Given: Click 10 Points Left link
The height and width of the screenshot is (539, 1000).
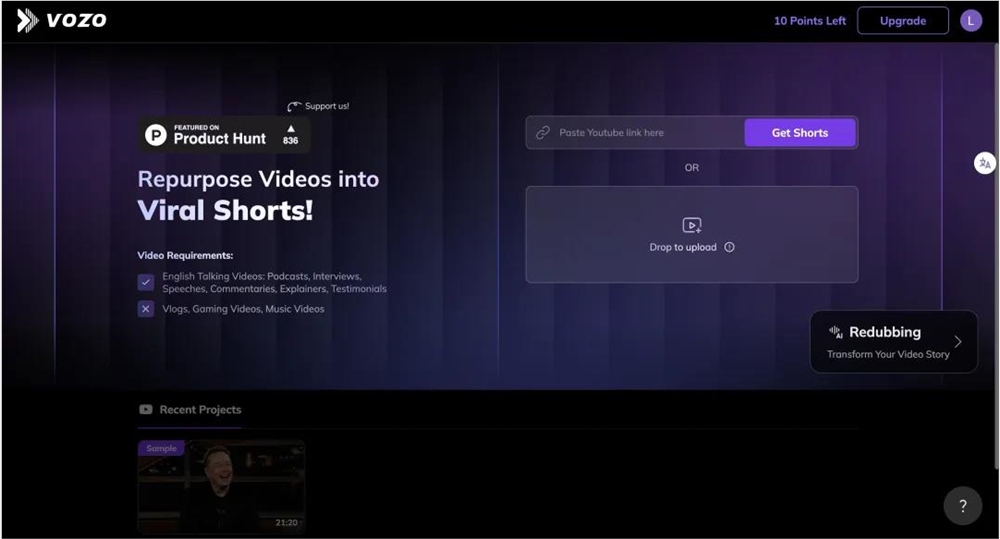Looking at the screenshot, I should [809, 21].
